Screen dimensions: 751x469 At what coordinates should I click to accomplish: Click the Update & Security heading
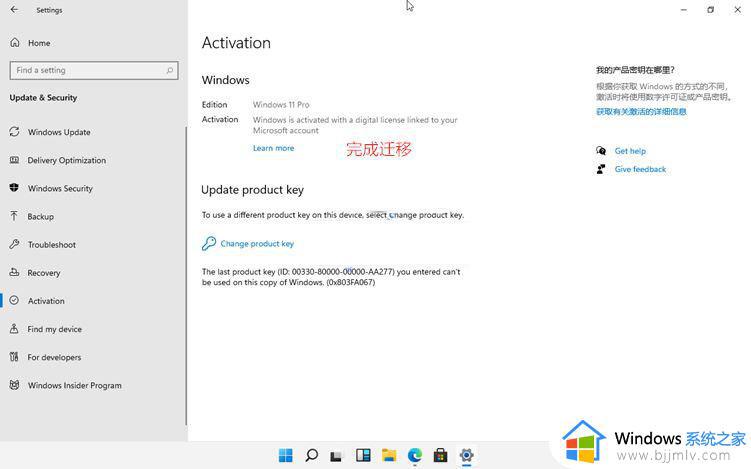click(43, 98)
